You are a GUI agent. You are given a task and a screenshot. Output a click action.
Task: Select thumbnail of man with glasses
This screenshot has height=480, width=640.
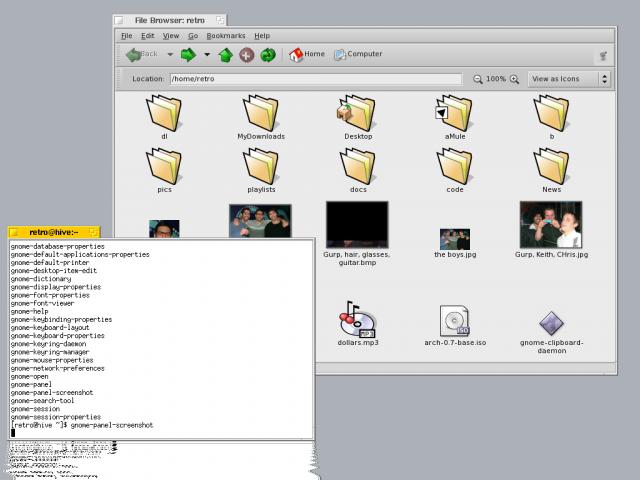coord(164,229)
